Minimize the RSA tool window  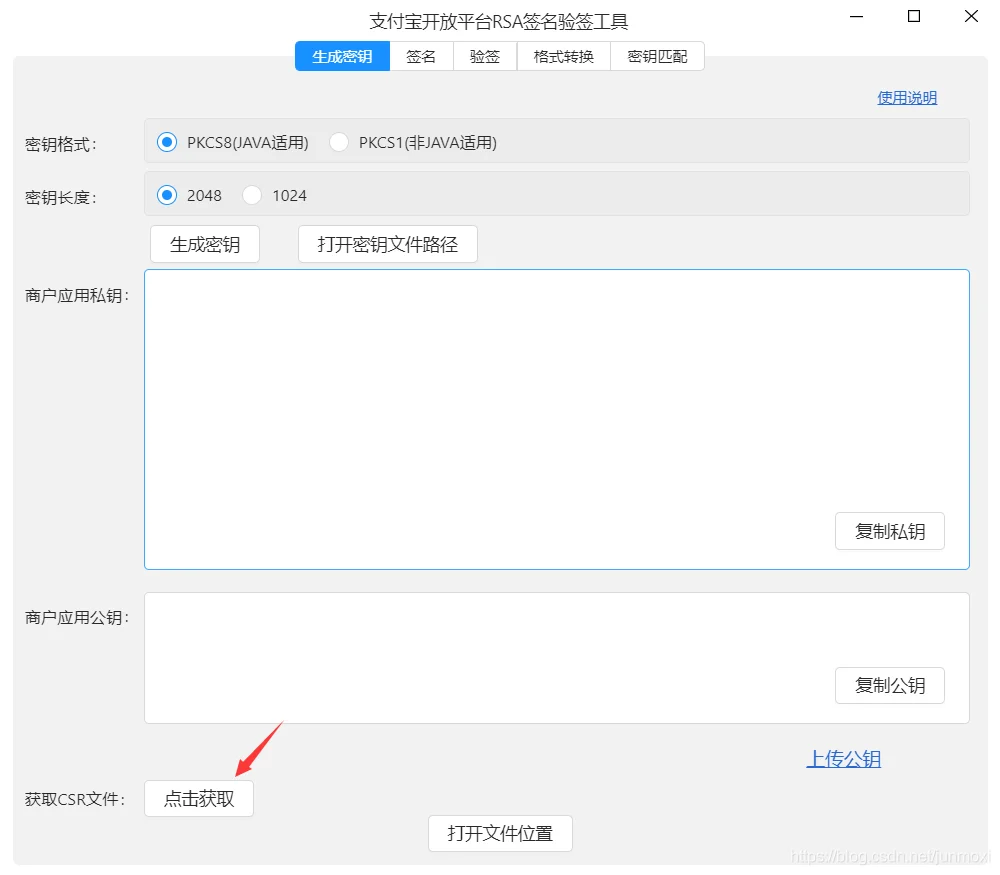pos(857,17)
